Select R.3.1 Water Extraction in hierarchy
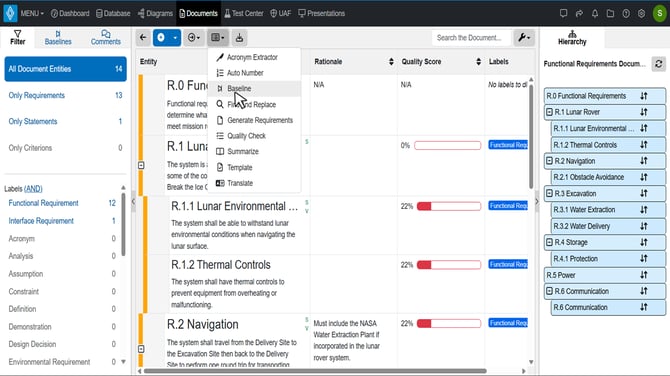Image resolution: width=670 pixels, height=376 pixels. pyautogui.click(x=608, y=210)
